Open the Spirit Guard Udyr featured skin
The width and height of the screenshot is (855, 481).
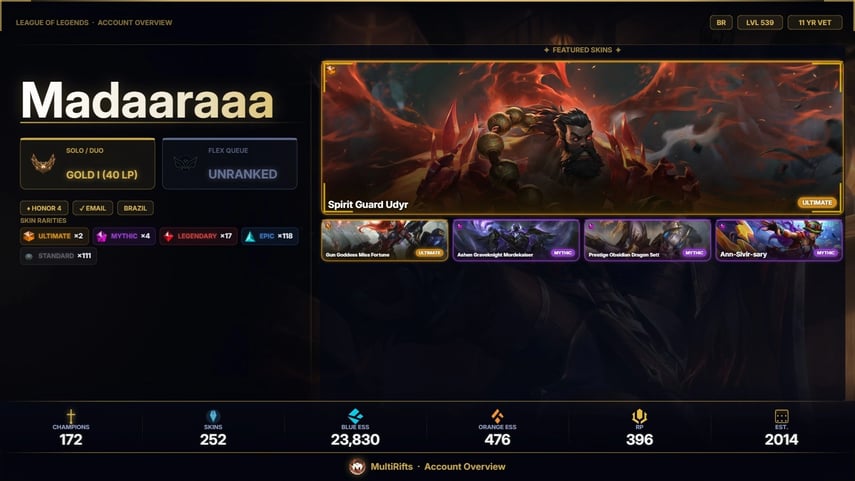582,137
